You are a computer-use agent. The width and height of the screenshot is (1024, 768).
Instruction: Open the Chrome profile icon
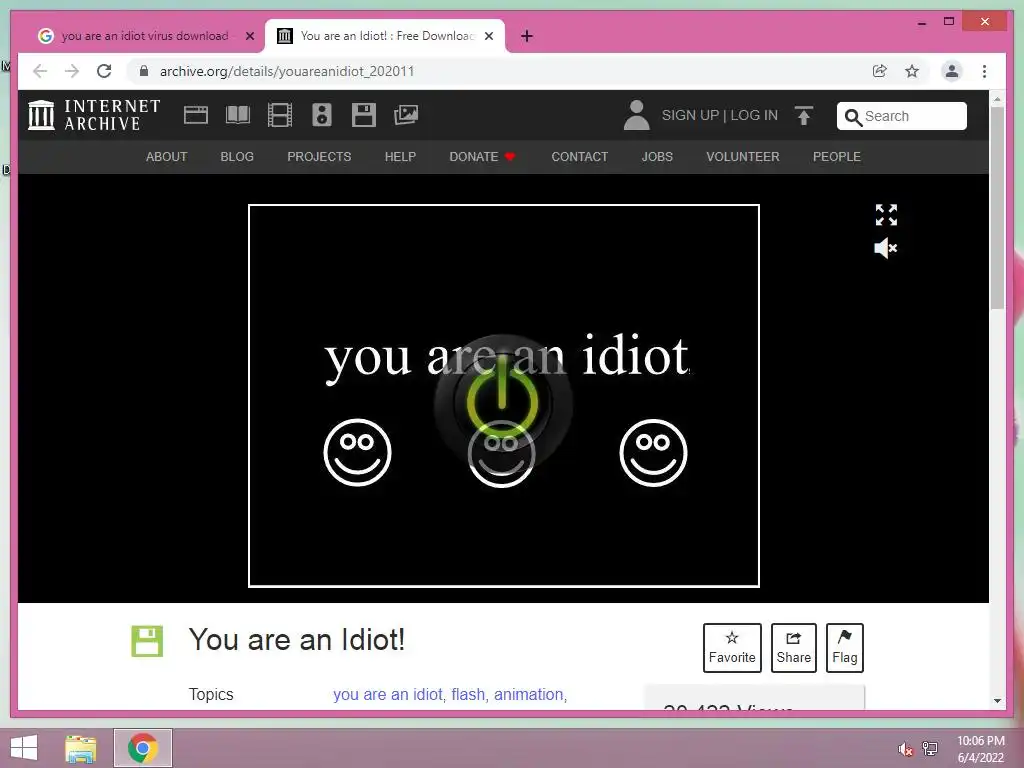(x=952, y=71)
